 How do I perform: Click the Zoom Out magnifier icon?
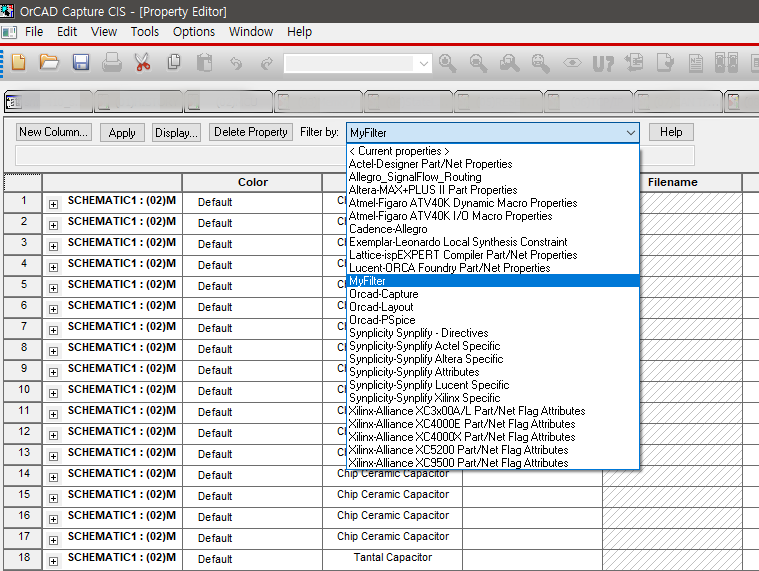[x=478, y=63]
